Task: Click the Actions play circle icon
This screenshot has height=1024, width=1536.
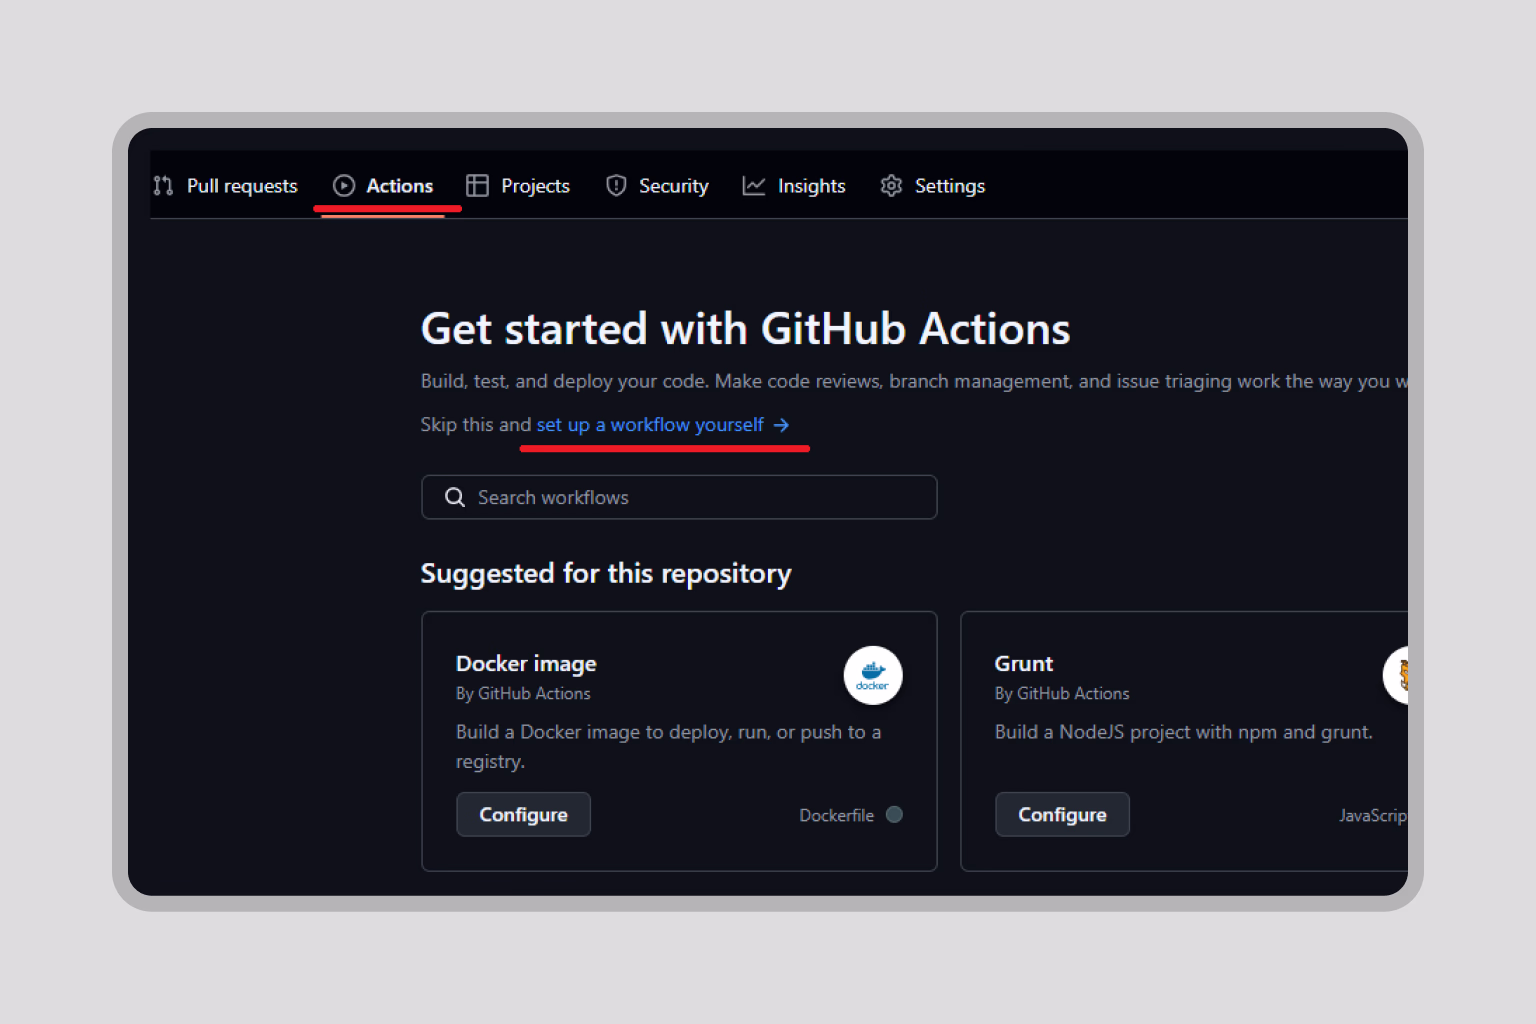Action: (344, 186)
